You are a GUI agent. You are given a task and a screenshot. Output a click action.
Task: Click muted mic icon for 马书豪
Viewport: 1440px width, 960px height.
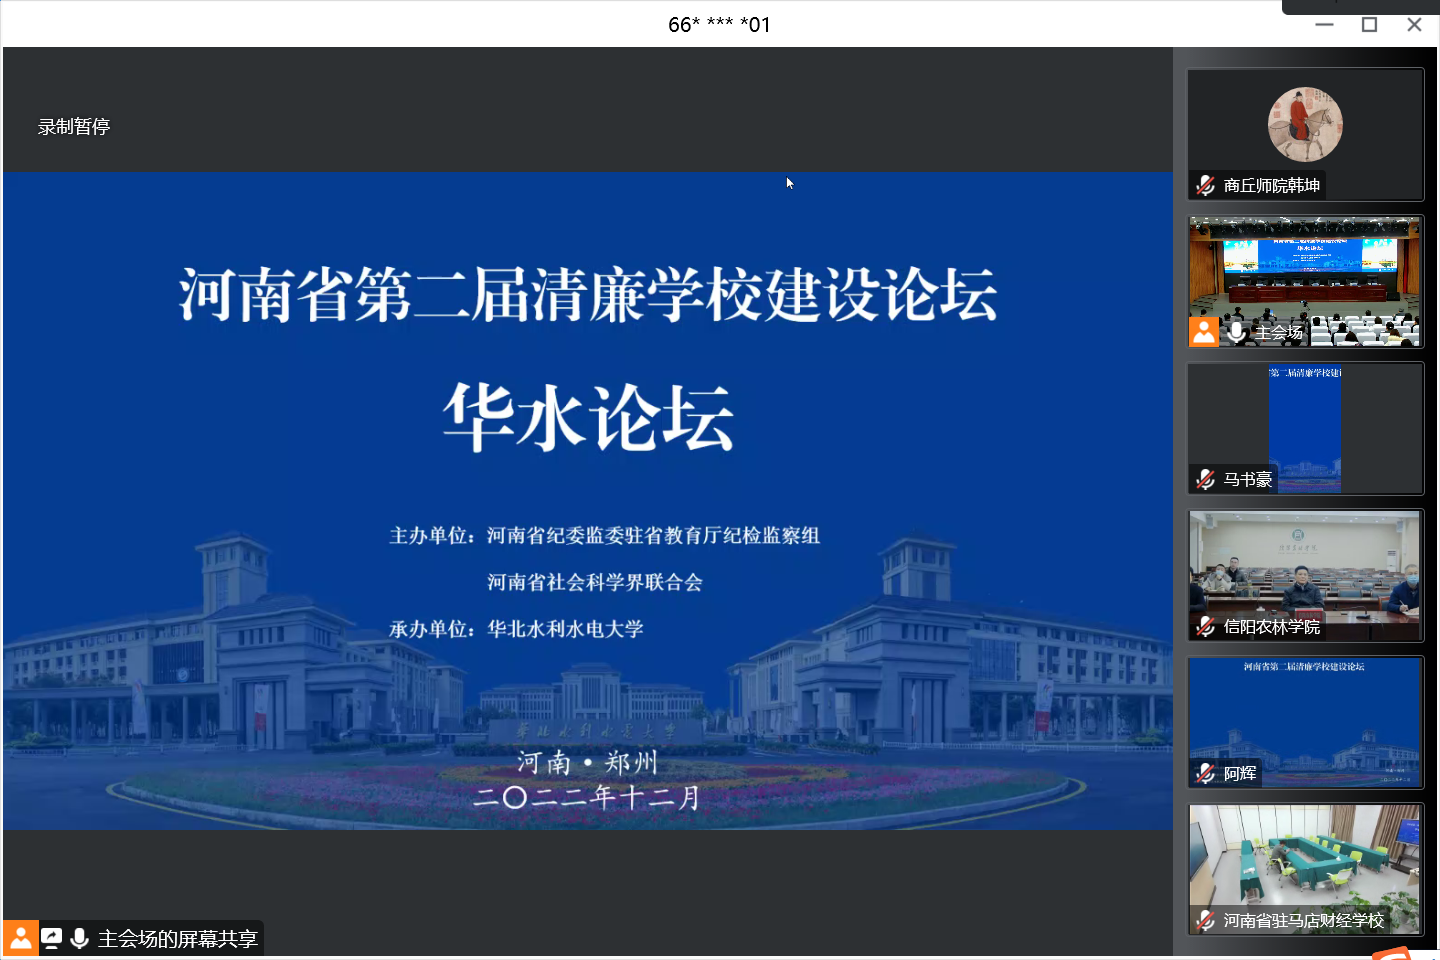click(x=1206, y=480)
